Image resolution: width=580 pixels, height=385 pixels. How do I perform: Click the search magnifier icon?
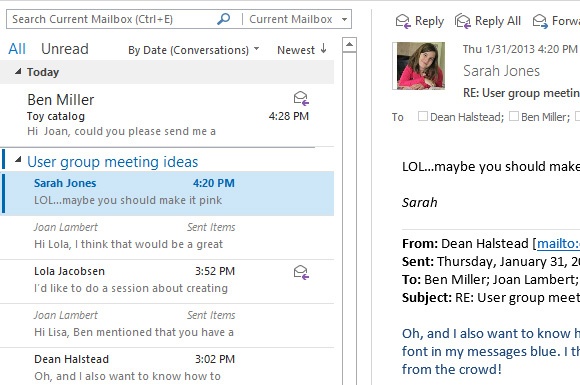click(x=223, y=18)
